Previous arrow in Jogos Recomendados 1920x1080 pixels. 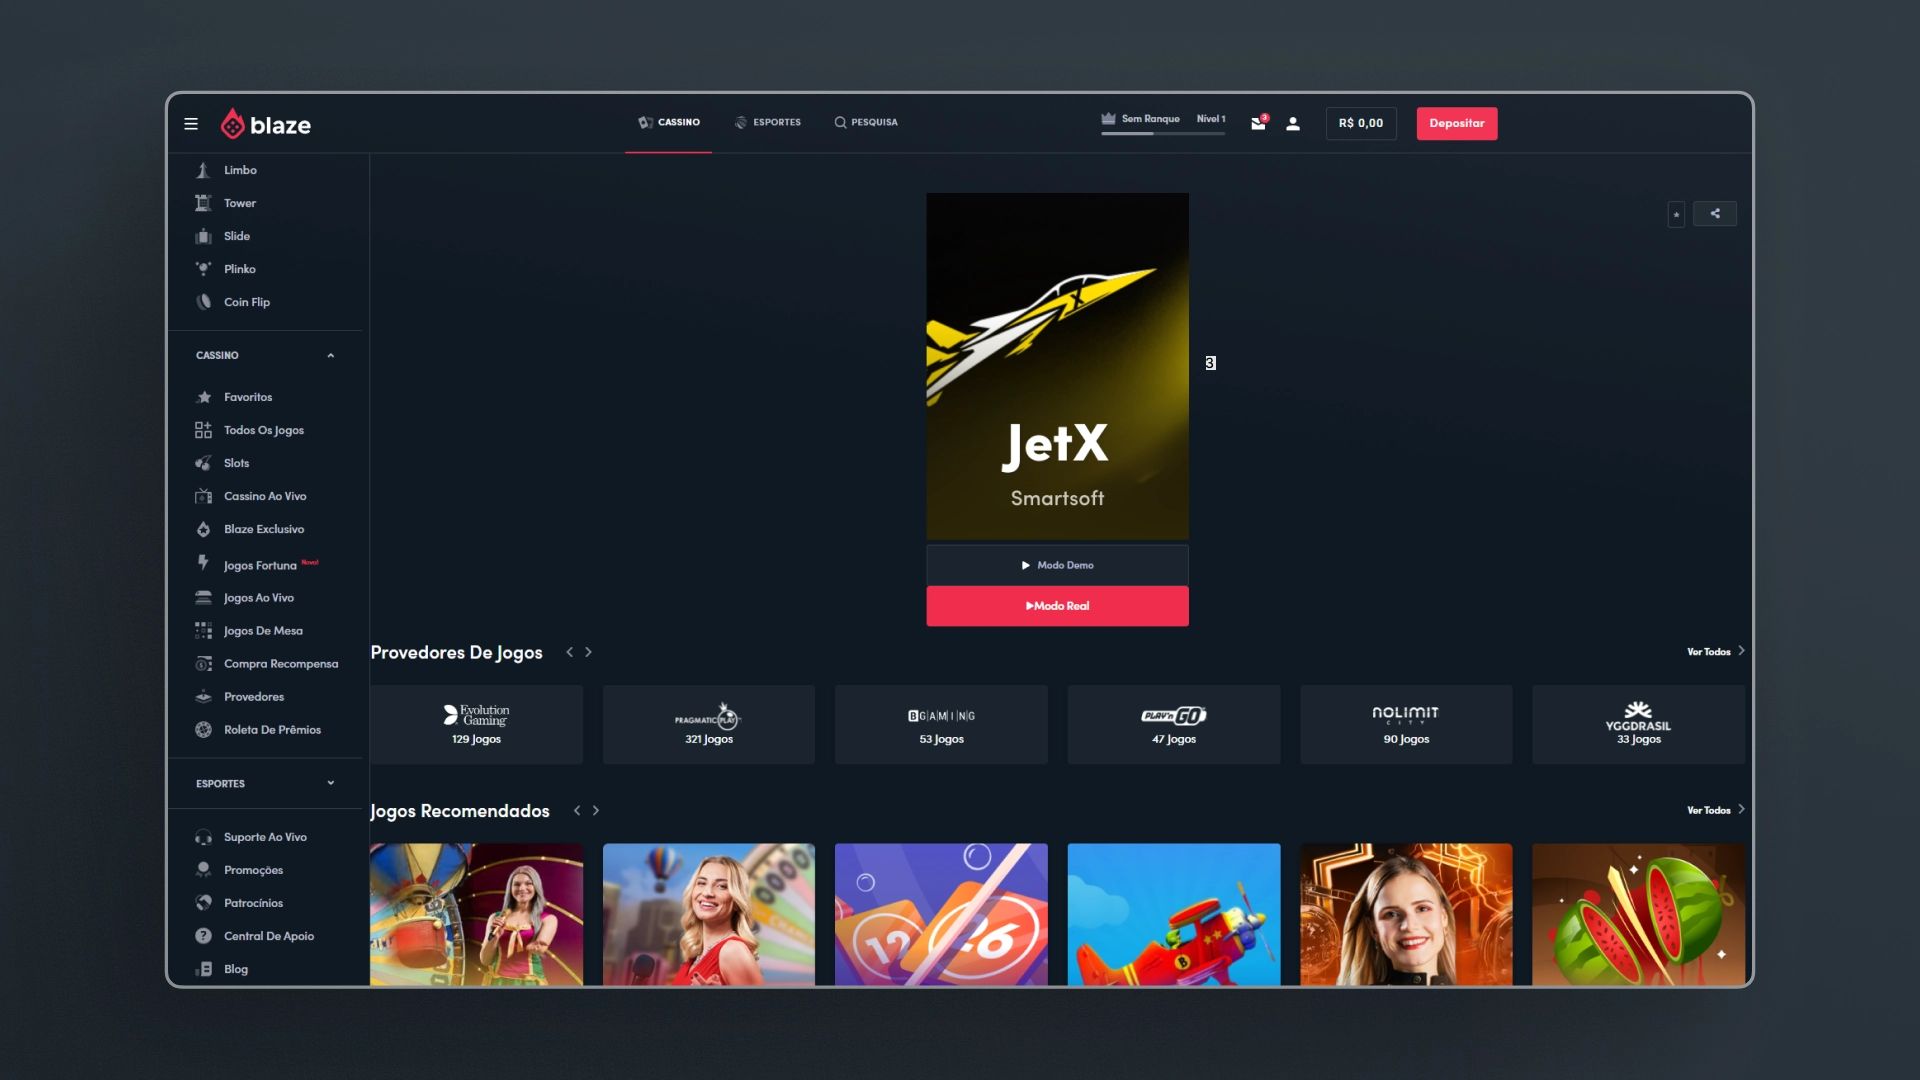577,811
